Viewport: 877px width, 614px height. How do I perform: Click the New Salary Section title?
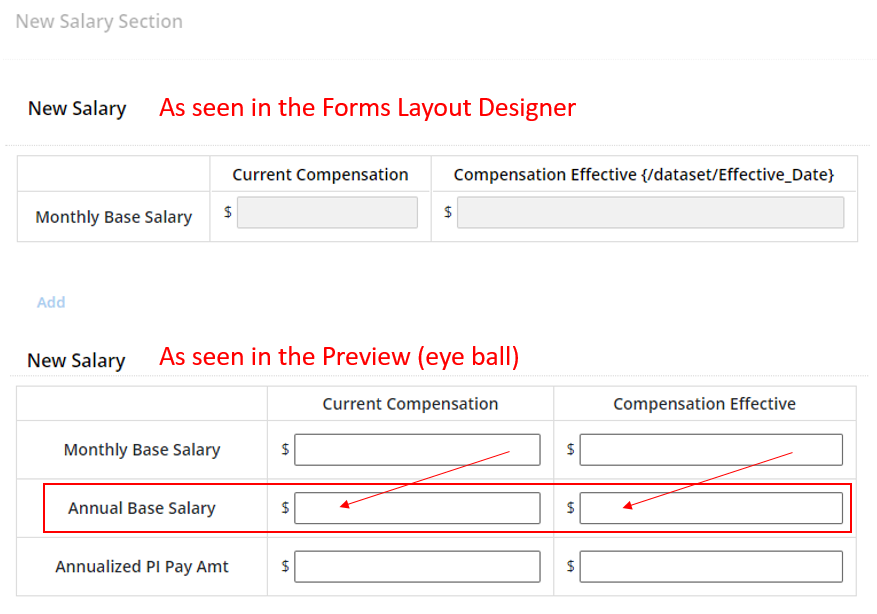(99, 21)
